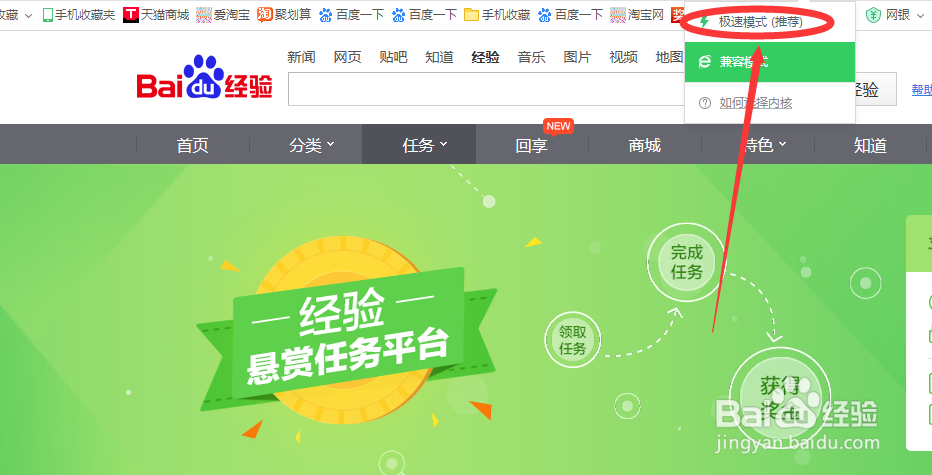Click the 网银 shield icon
Image resolution: width=932 pixels, height=475 pixels.
click(x=873, y=15)
